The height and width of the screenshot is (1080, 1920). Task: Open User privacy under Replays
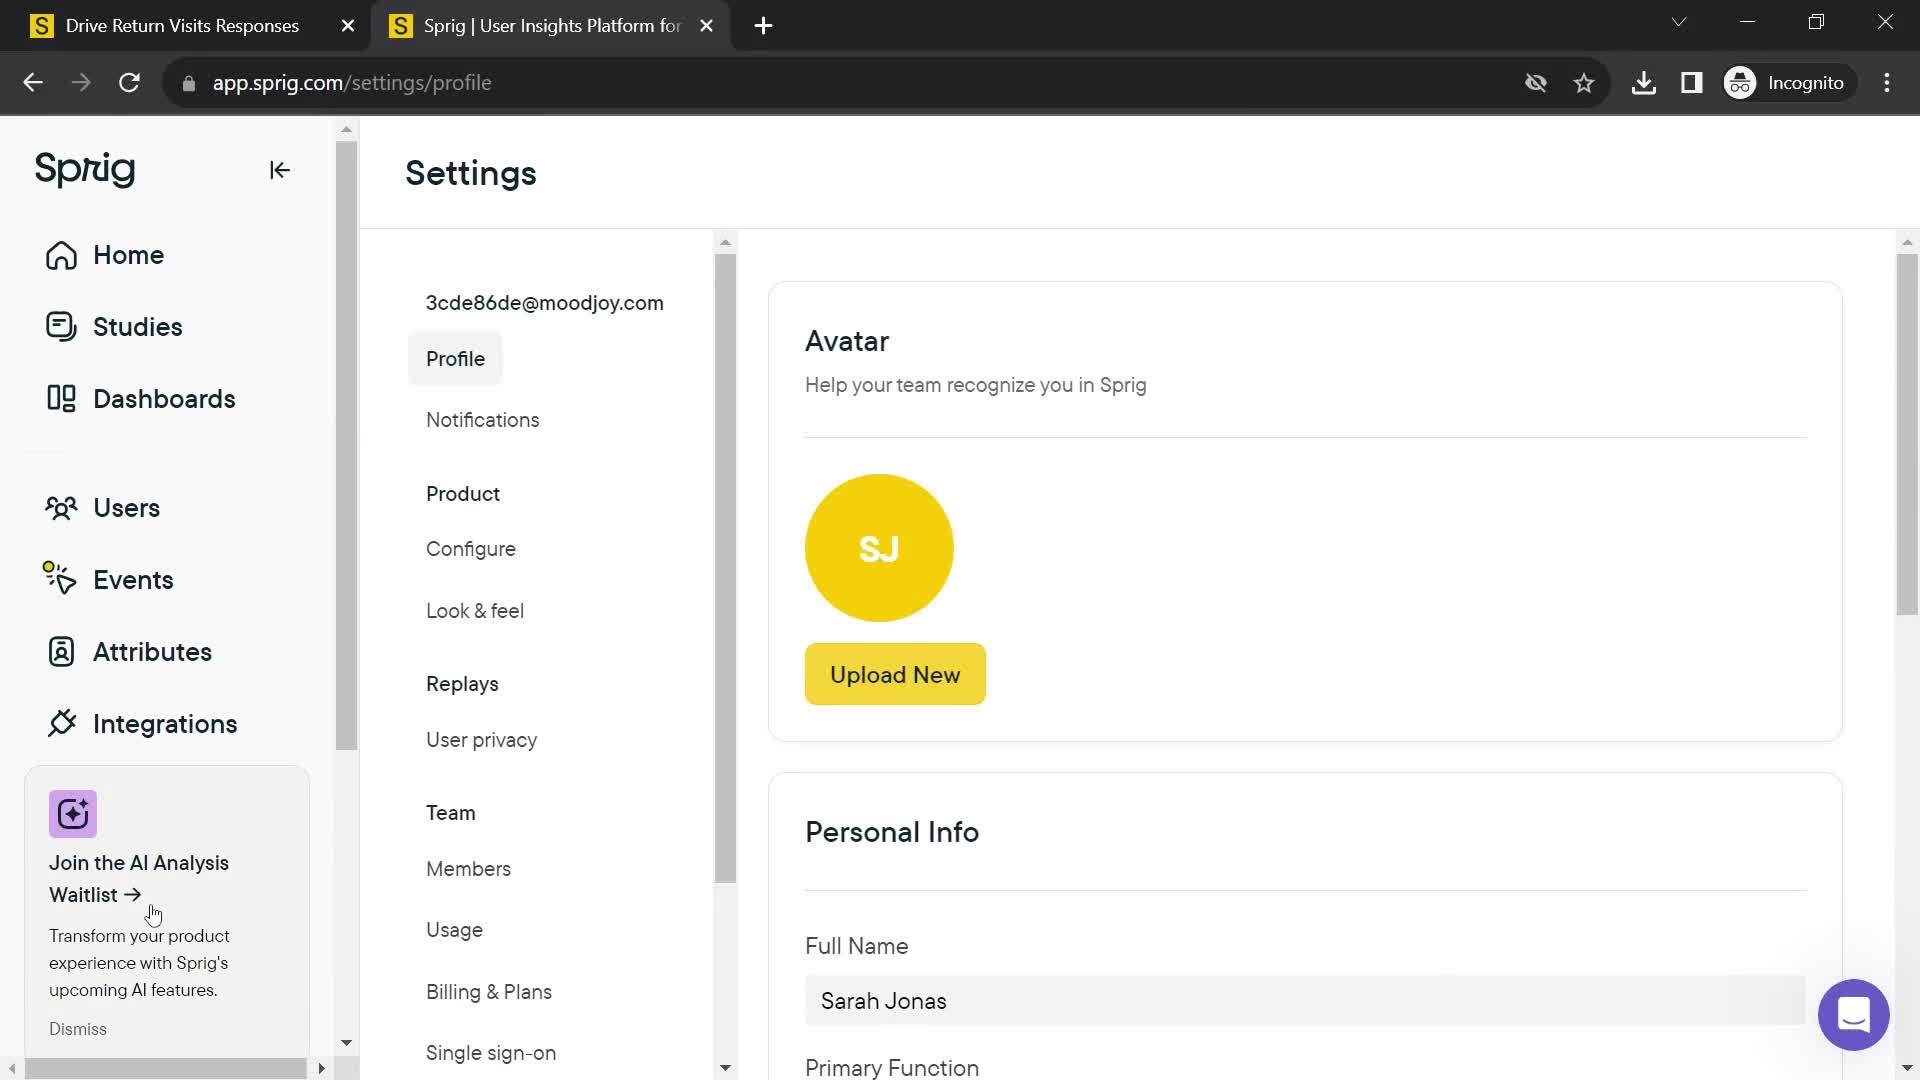481,740
